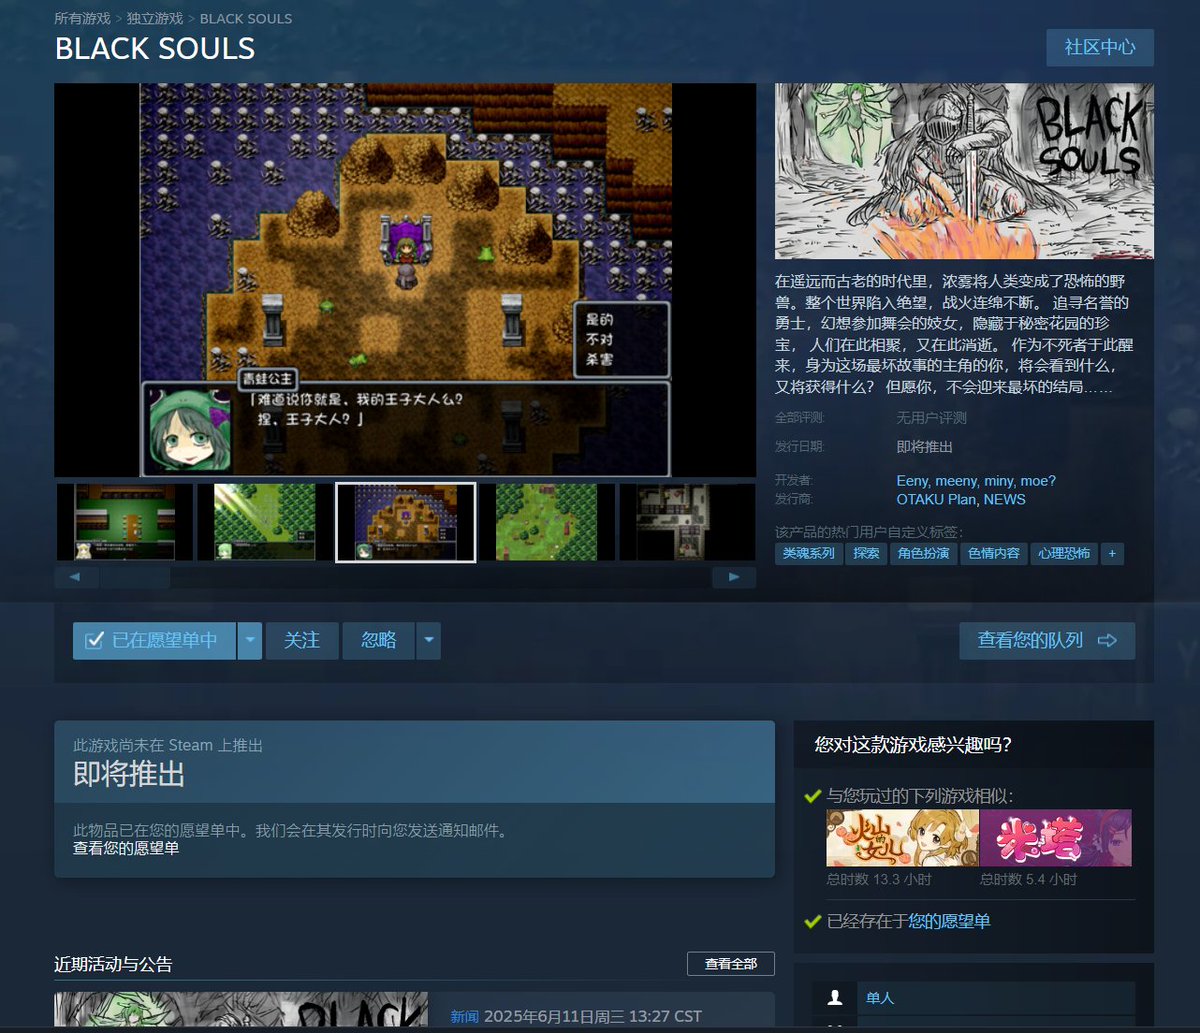The width and height of the screenshot is (1200, 1033).
Task: Click the arrow icon on 查看您的队列 button
Action: 1107,641
